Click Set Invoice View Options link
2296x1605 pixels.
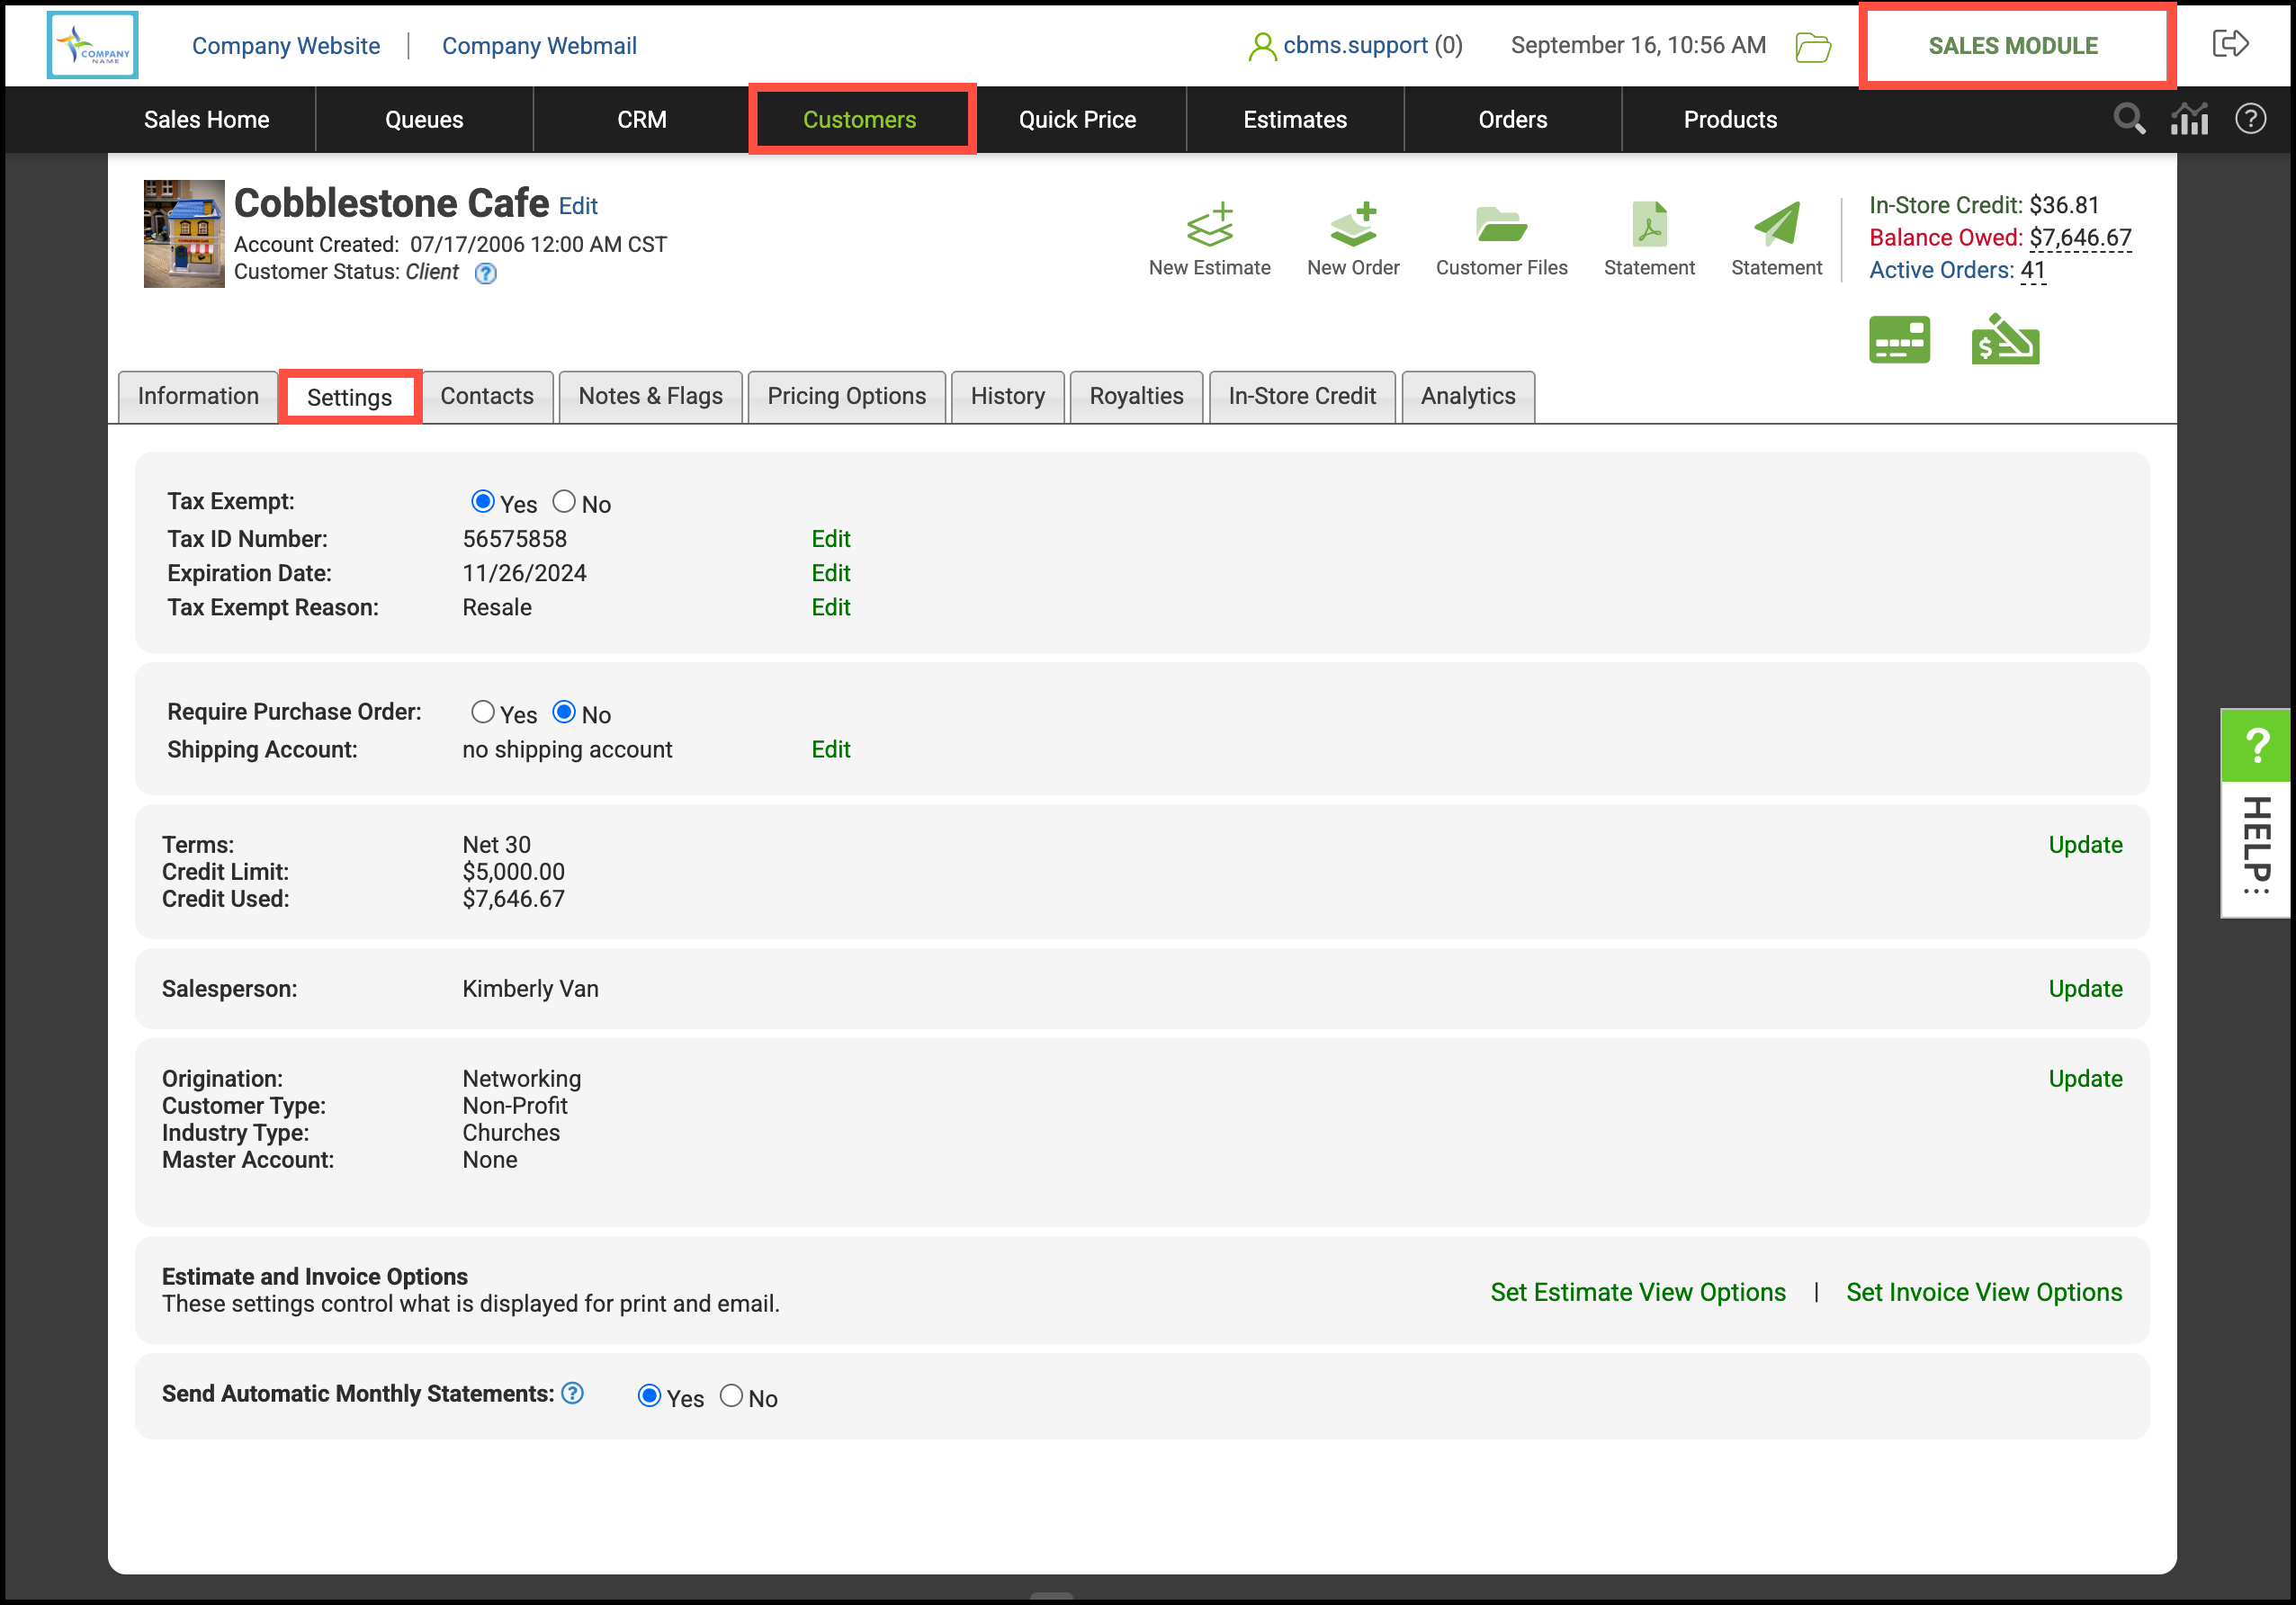pyautogui.click(x=1983, y=1292)
